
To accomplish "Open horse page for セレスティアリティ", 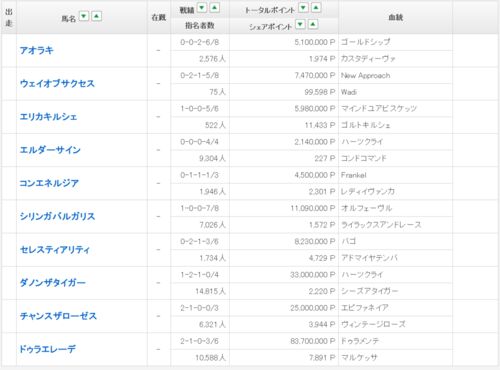I will [55, 249].
